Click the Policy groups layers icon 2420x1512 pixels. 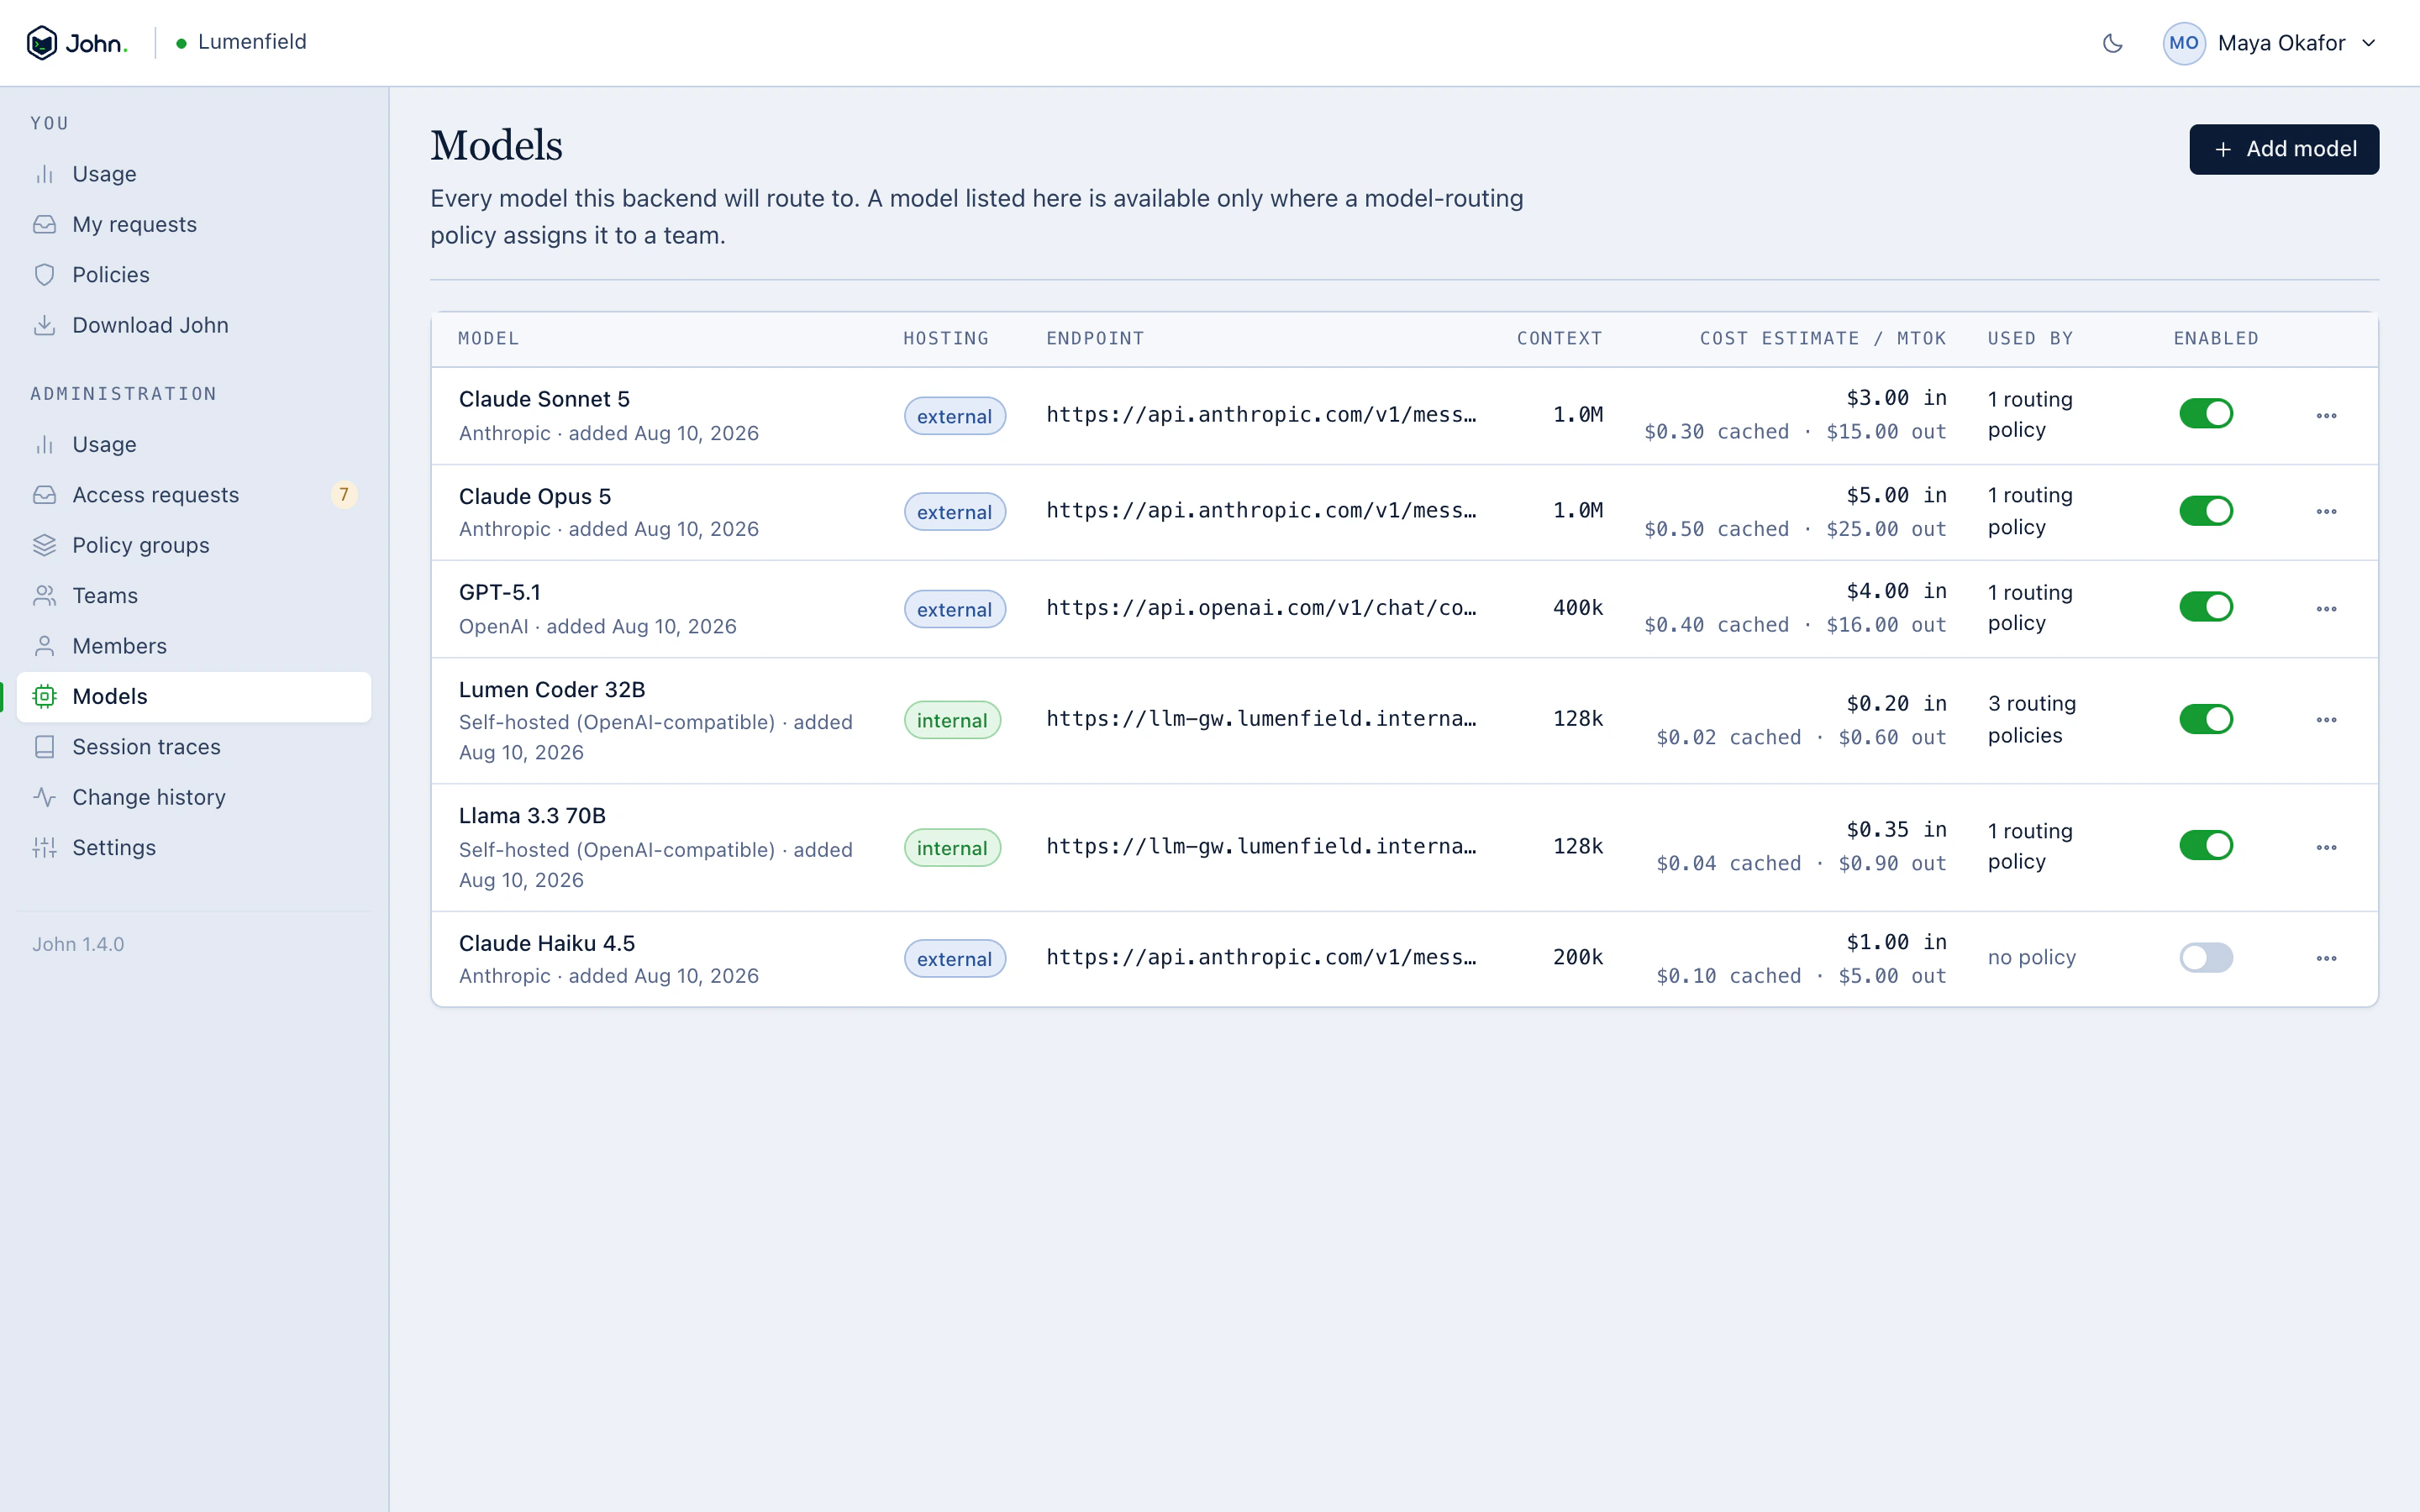44,545
